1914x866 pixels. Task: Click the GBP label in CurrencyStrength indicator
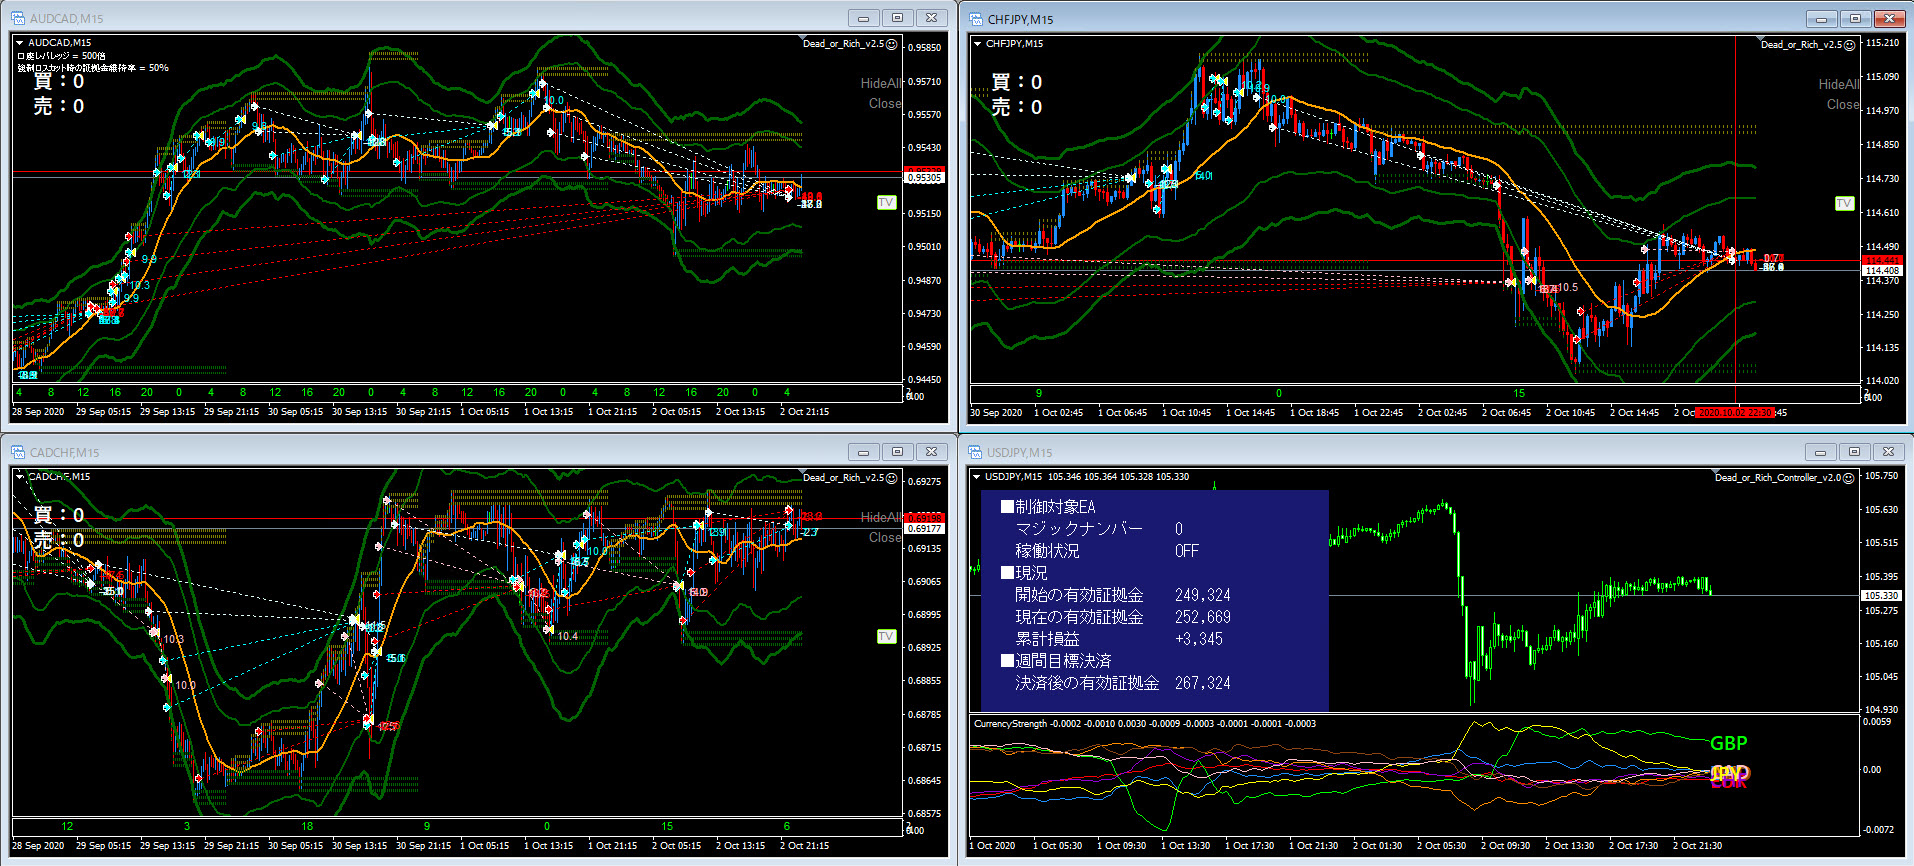coord(1729,743)
